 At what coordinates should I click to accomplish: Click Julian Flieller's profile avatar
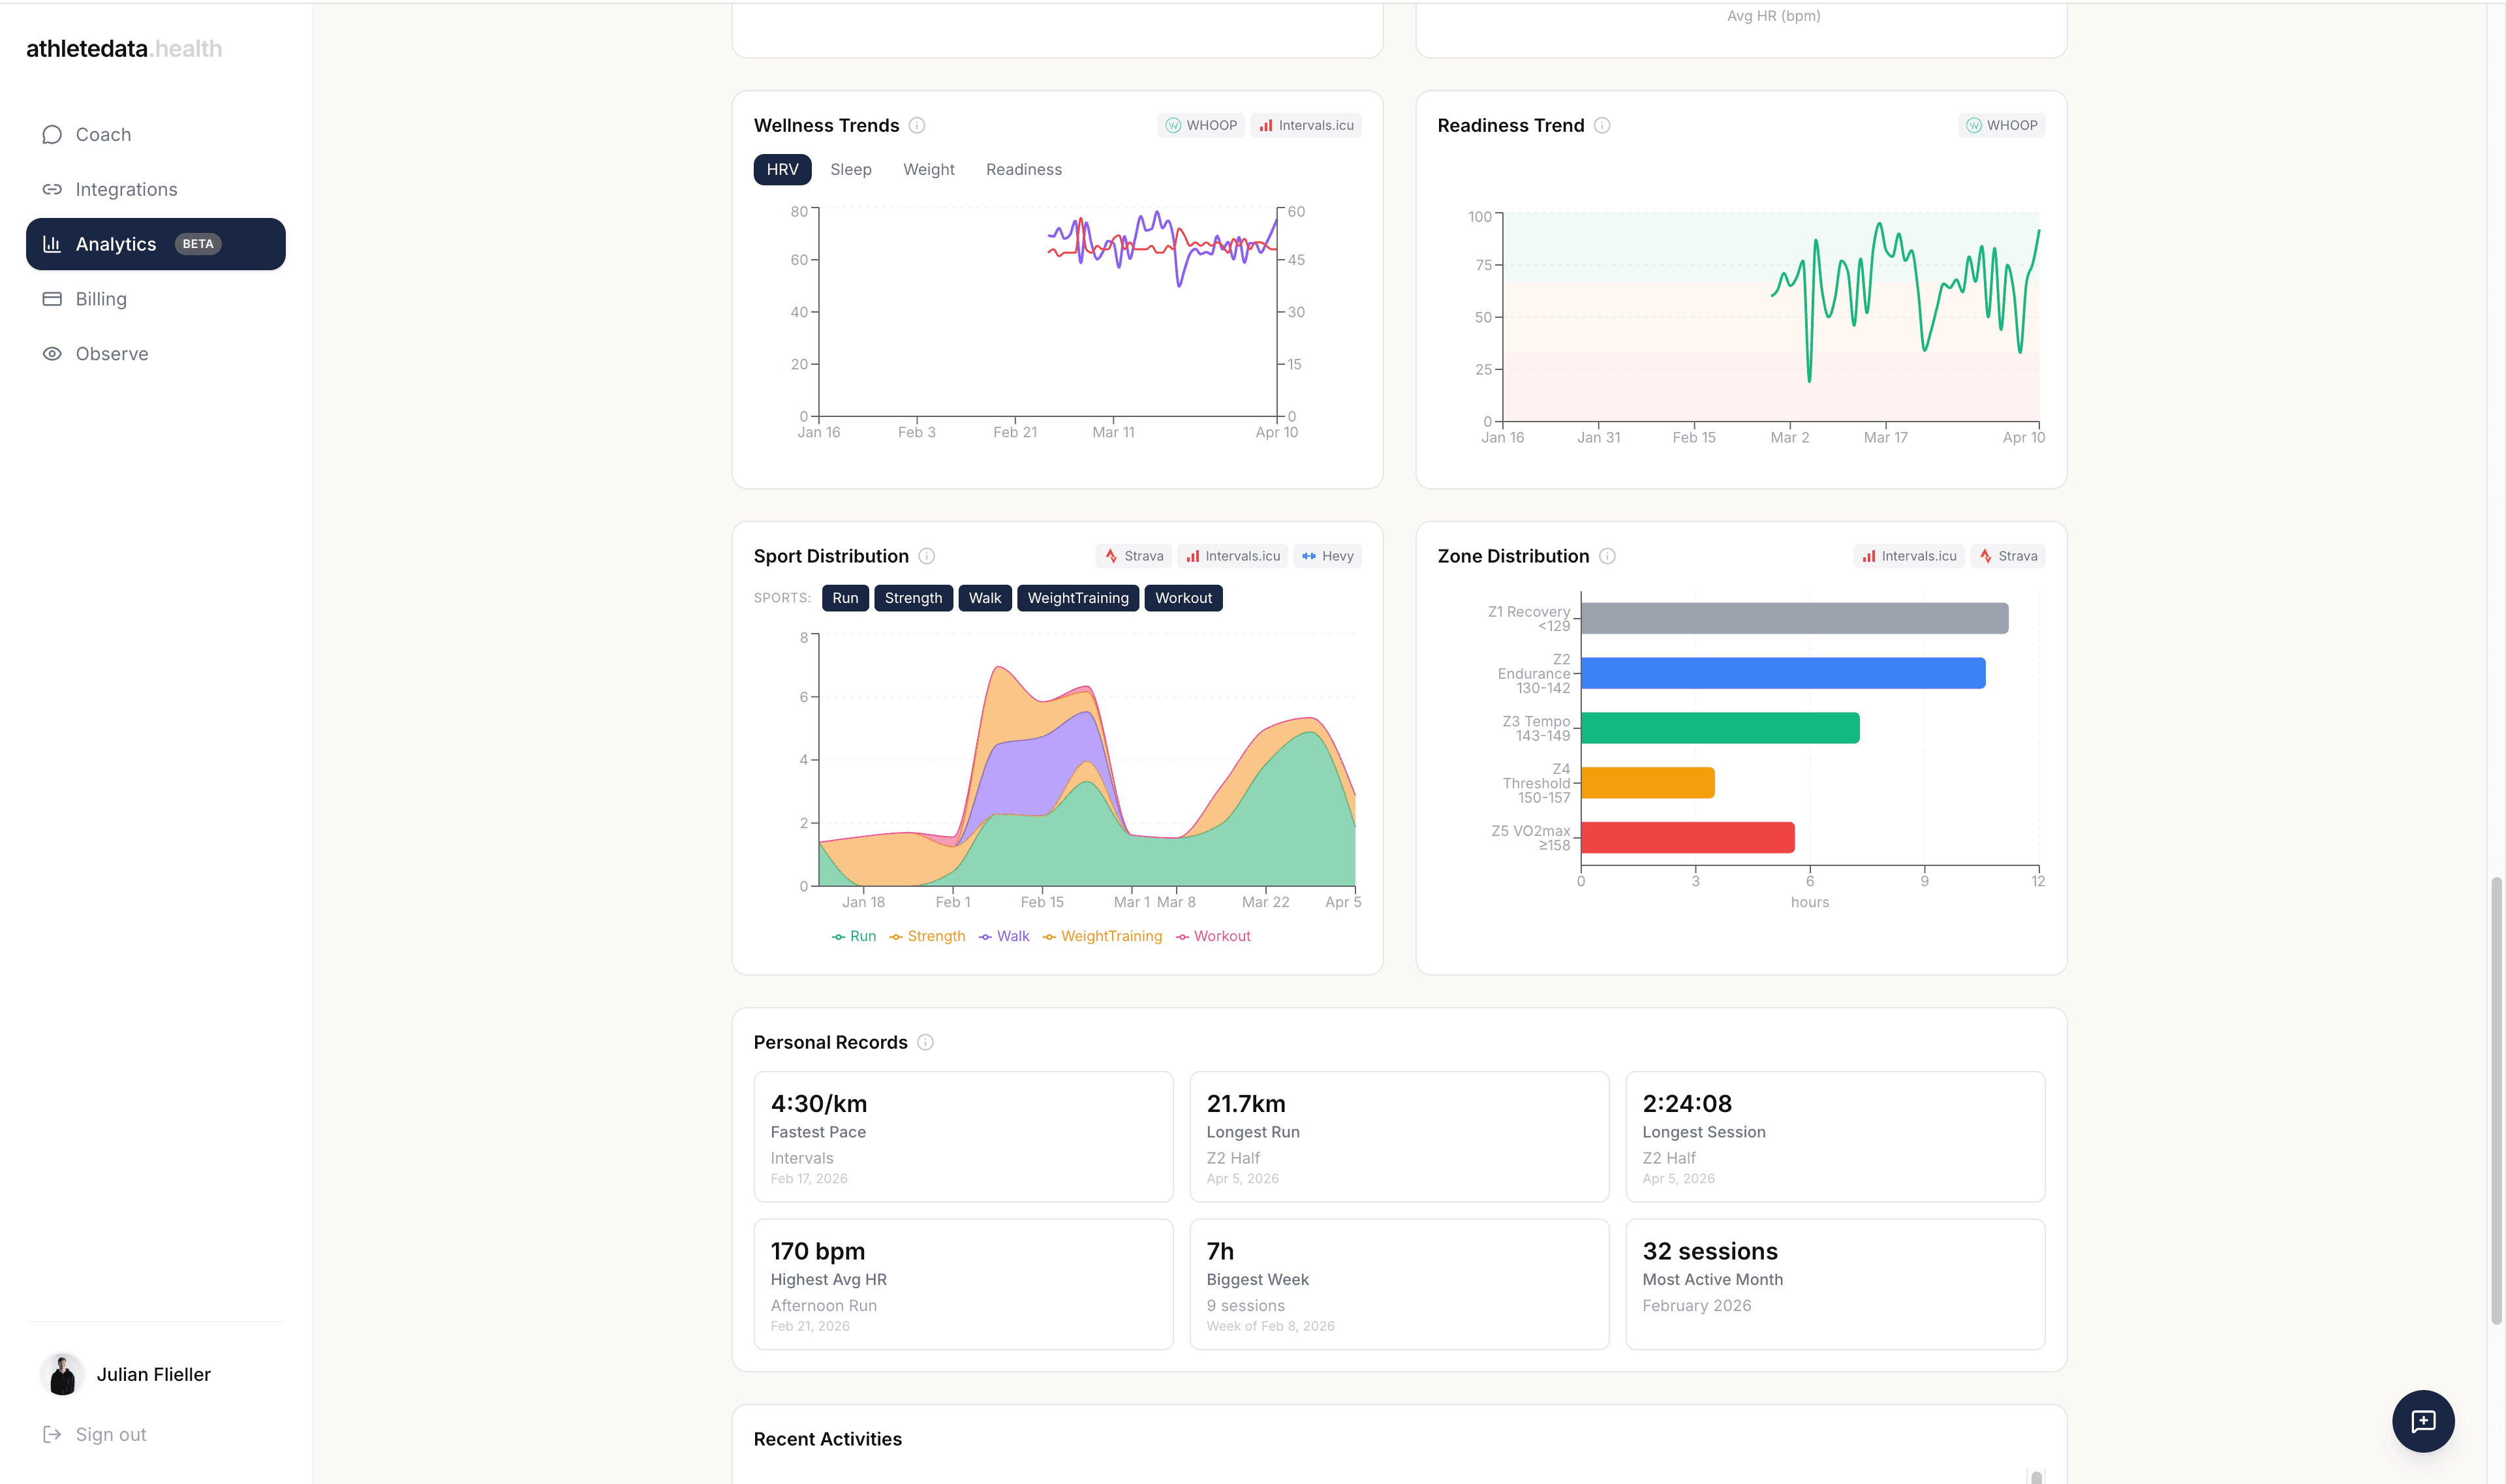tap(62, 1374)
